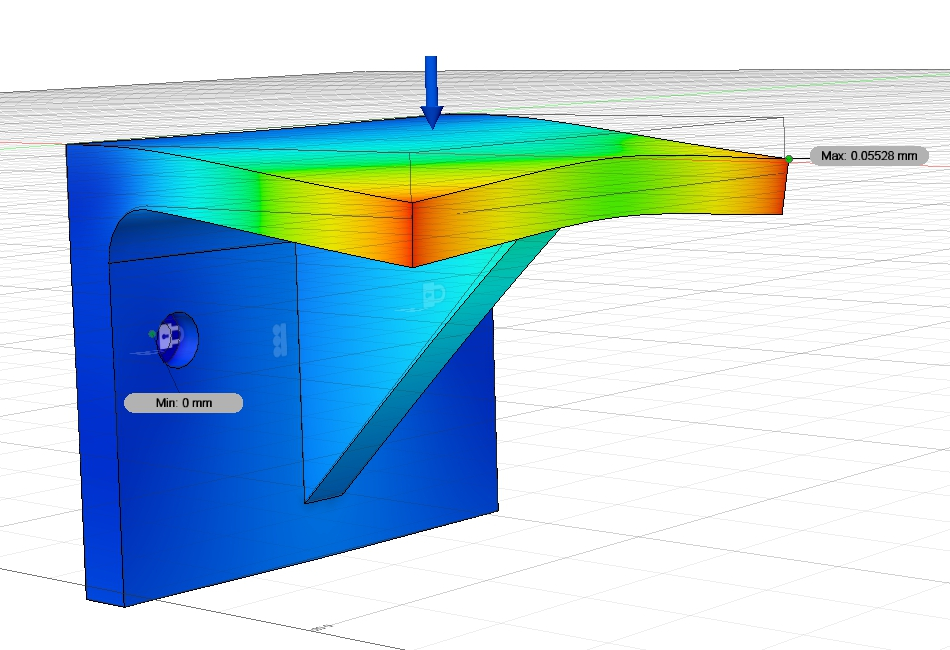Click the Max: 0.05528 mm label
950x650 pixels.
(x=868, y=156)
